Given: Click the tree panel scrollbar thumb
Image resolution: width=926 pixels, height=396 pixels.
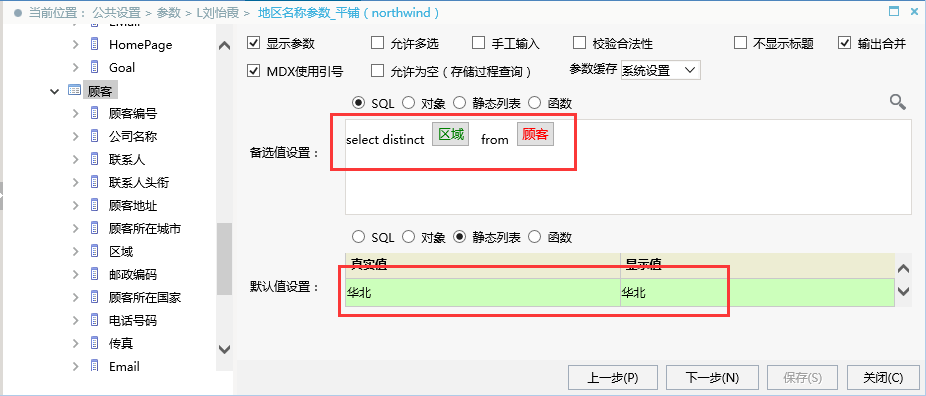Looking at the screenshot, I should pyautogui.click(x=224, y=258).
